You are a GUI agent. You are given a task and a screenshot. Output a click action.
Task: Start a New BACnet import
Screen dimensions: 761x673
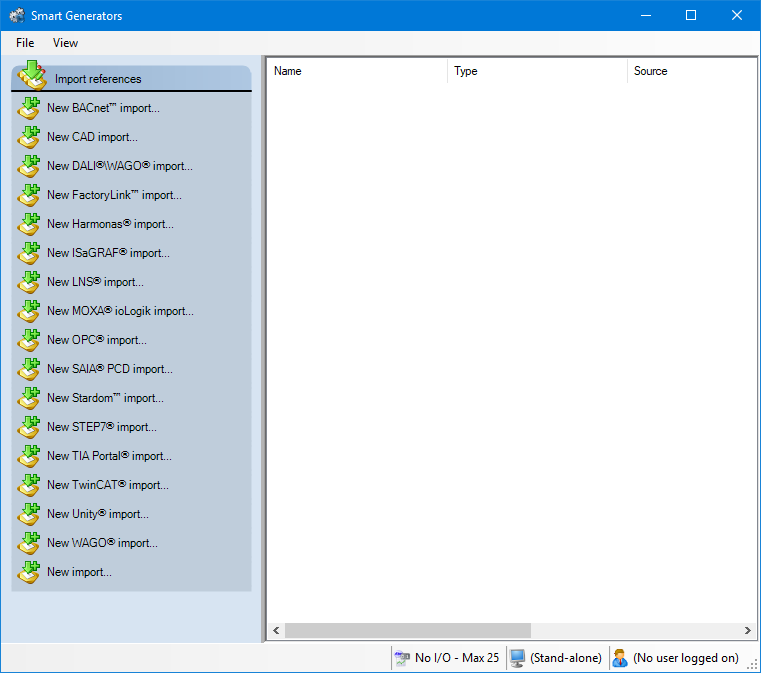[103, 108]
